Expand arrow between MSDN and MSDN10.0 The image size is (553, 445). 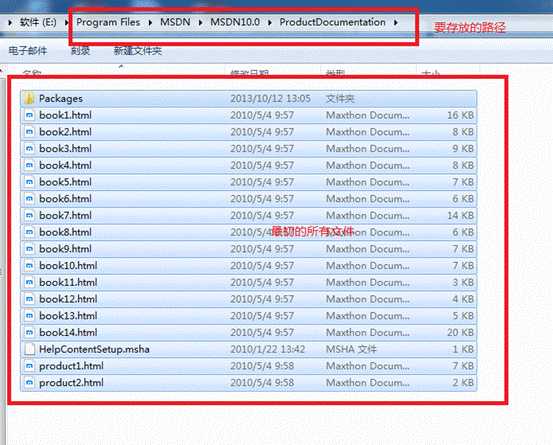pos(200,23)
